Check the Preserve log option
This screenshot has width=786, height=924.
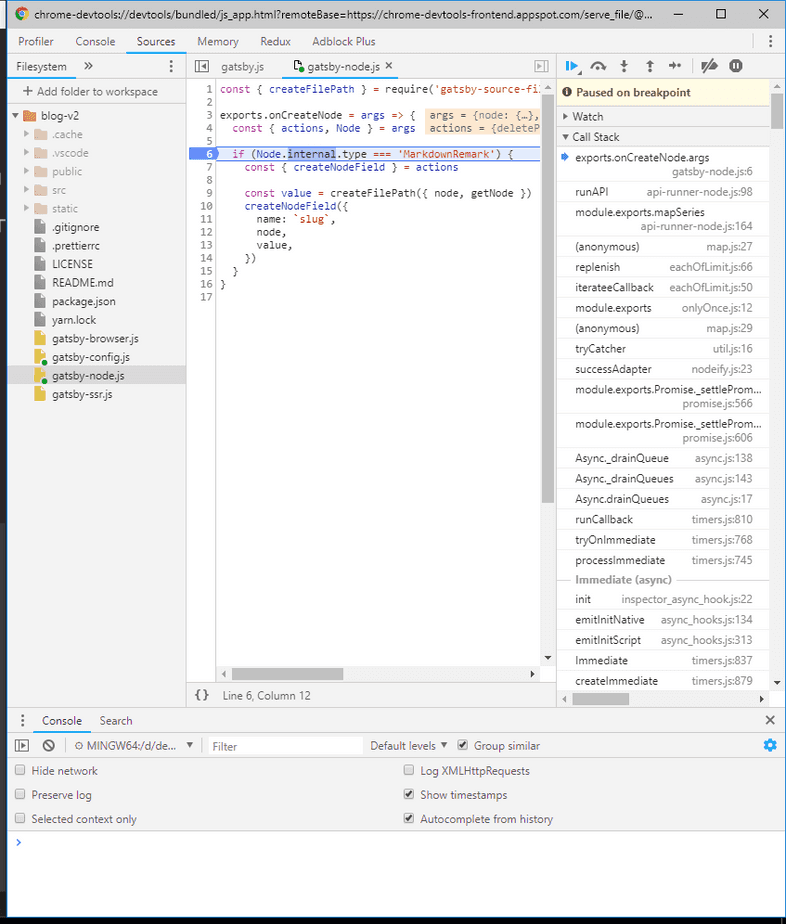point(21,795)
